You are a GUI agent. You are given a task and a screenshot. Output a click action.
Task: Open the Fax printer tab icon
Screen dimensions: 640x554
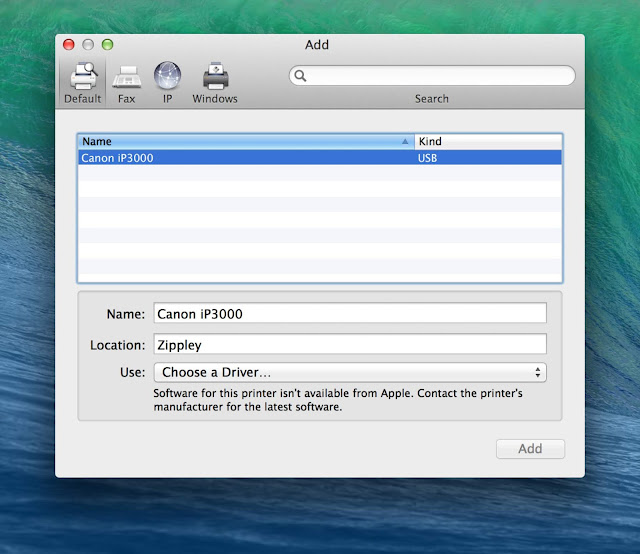click(x=127, y=77)
